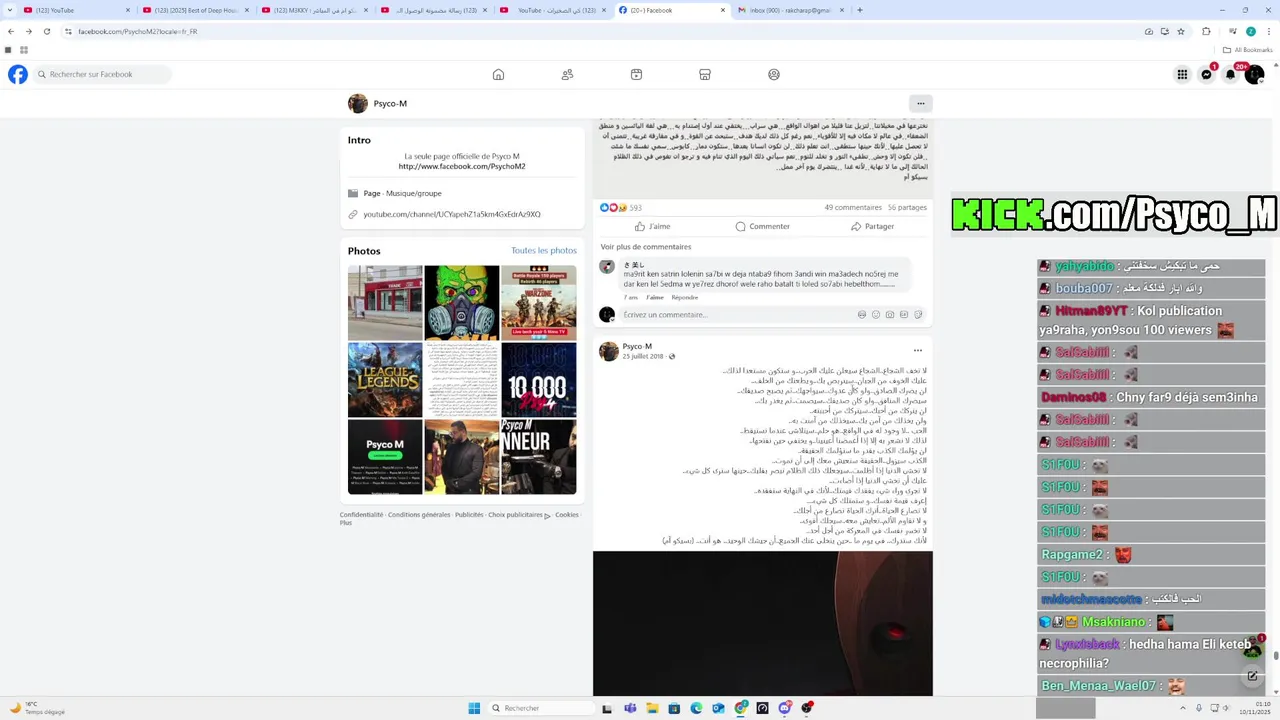1280x720 pixels.
Task: Open the Watch video icon in top navigation
Action: (636, 74)
